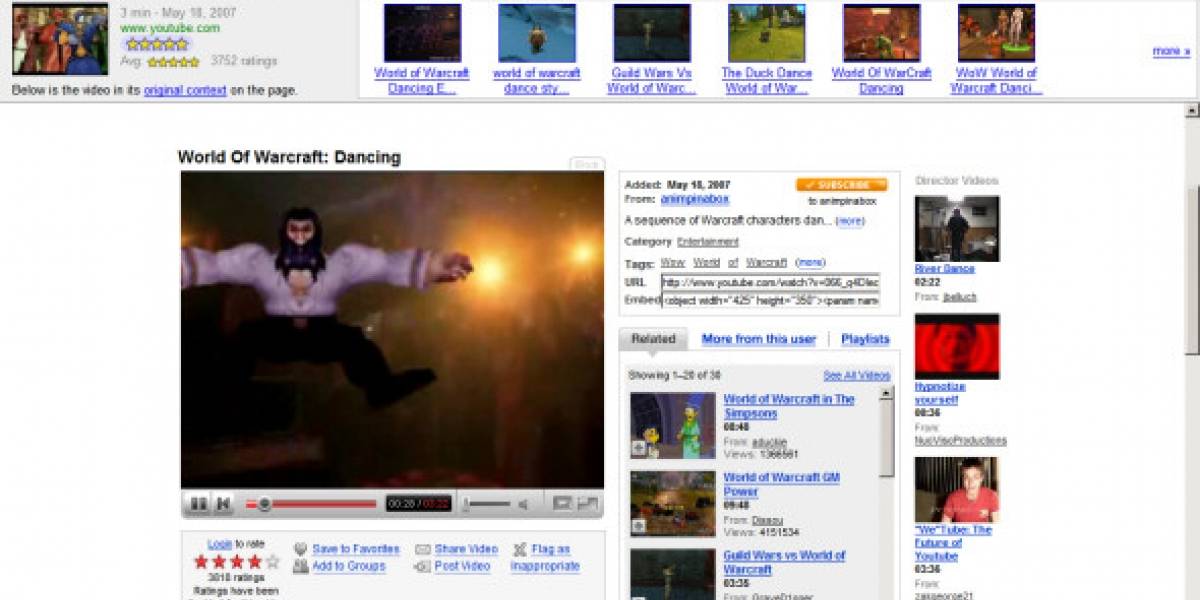Viewport: 1200px width, 600px height.
Task: Adjust the player volume slider
Action: point(487,504)
